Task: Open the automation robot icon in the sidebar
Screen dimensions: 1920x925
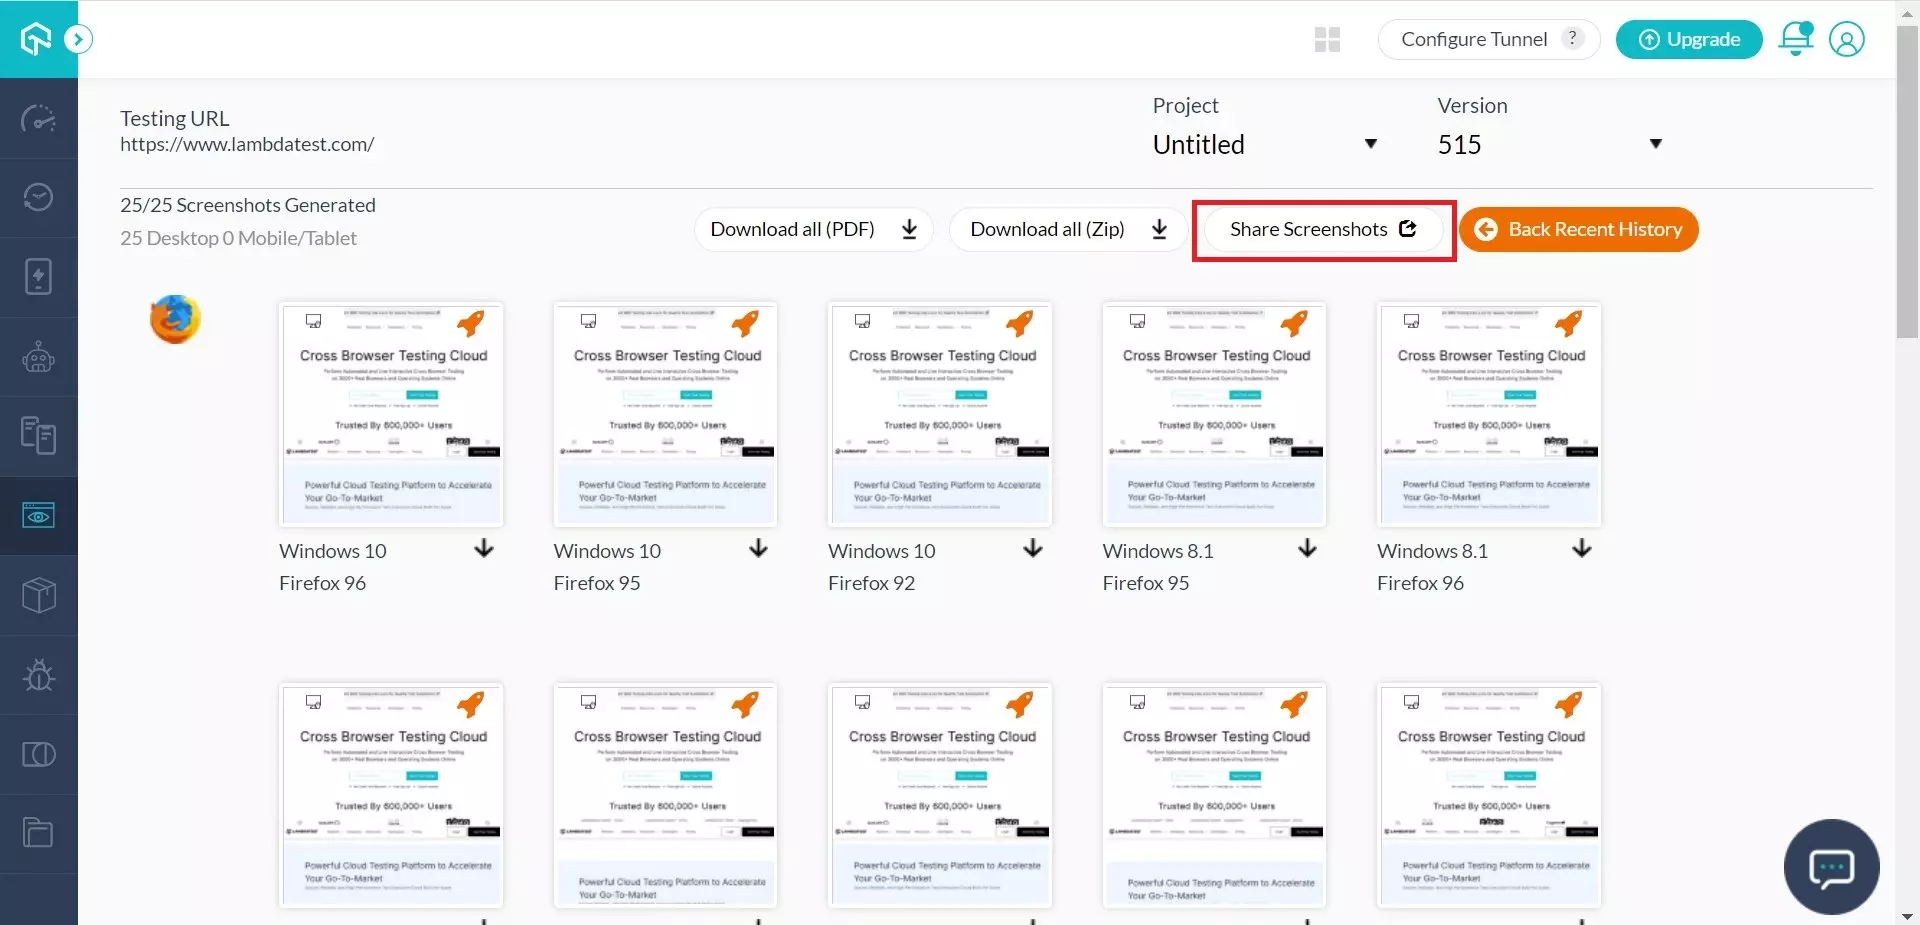Action: pos(38,357)
